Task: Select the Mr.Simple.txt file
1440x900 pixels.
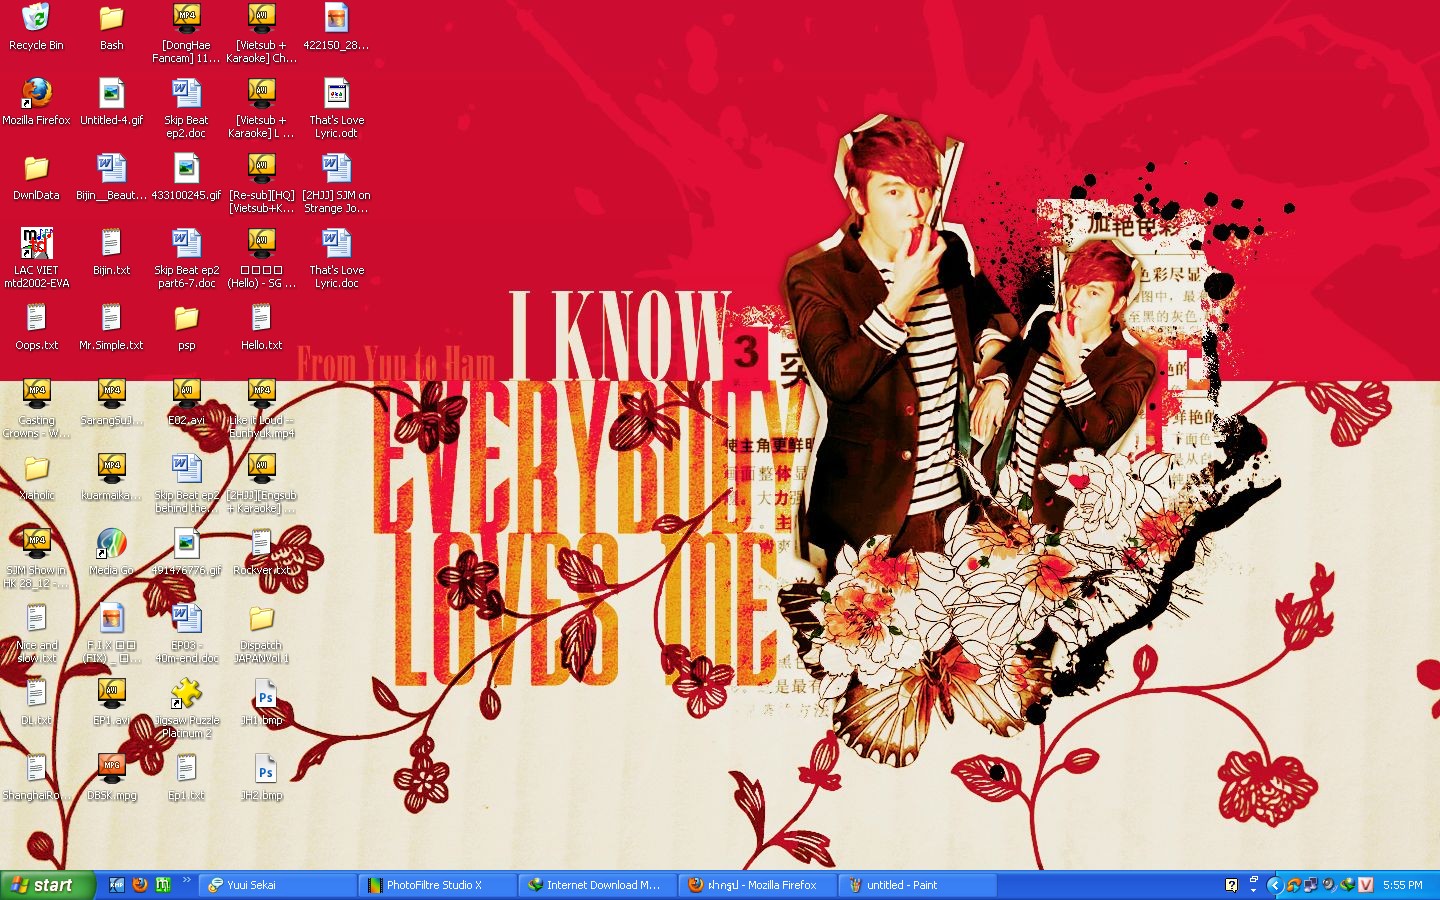Action: coord(111,326)
